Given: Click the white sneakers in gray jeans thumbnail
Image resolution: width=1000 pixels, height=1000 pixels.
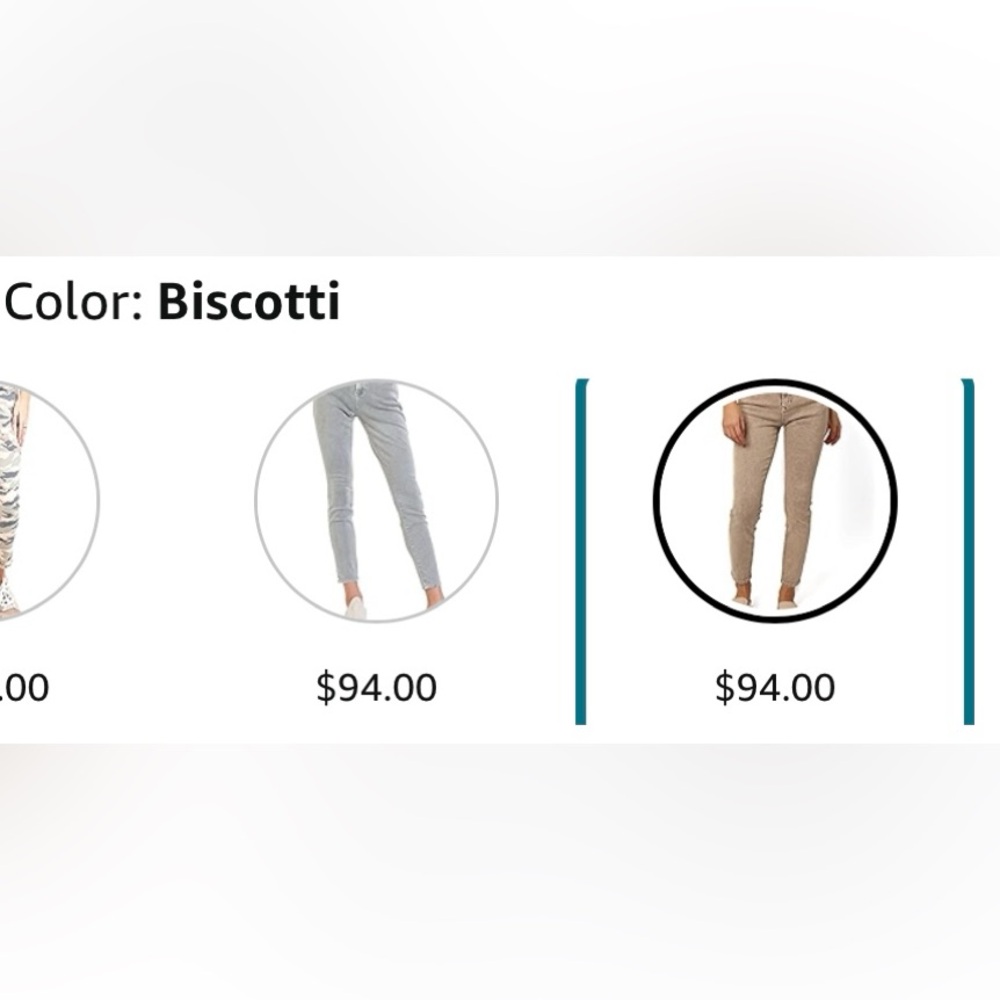Looking at the screenshot, I should click(x=355, y=606).
